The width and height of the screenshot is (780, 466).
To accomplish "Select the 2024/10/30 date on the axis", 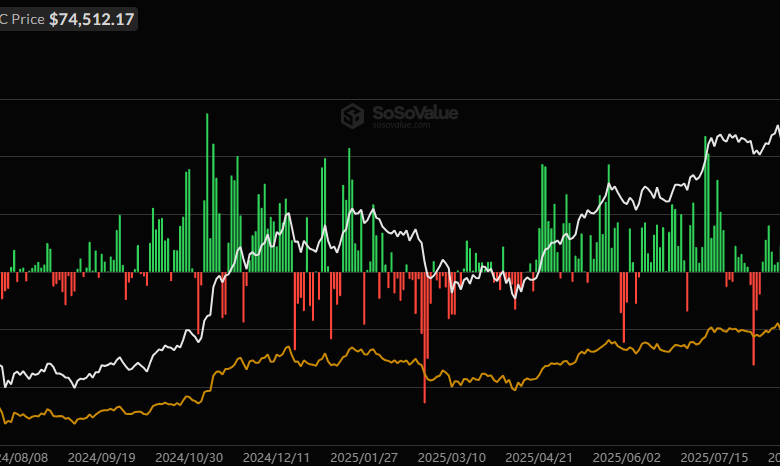I will (x=188, y=457).
